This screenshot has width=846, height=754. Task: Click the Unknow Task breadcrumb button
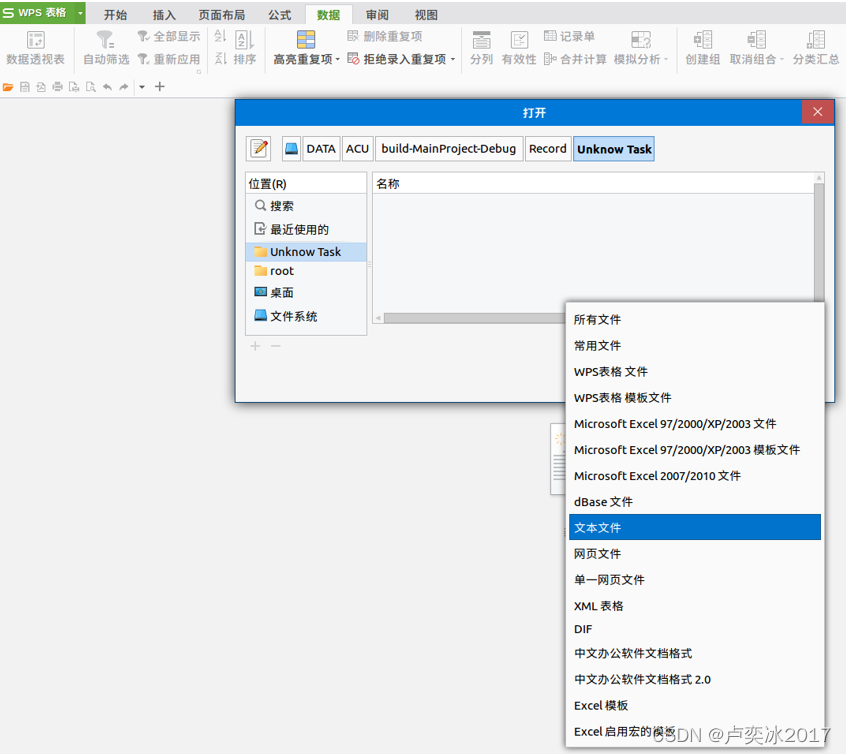[614, 149]
